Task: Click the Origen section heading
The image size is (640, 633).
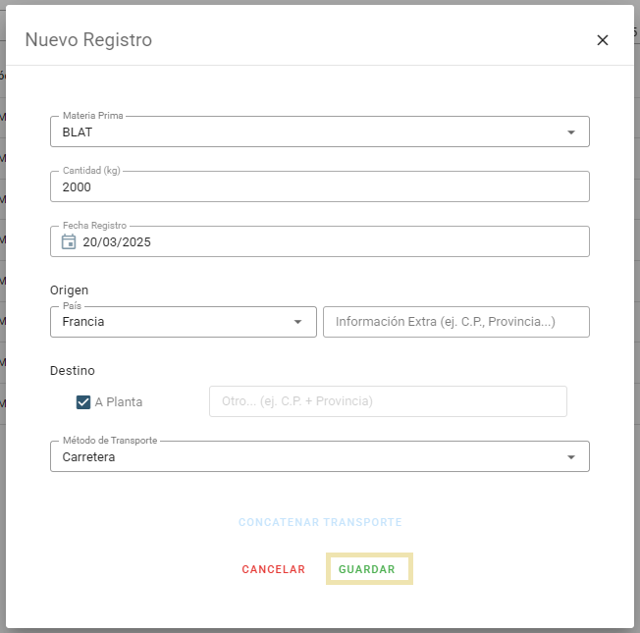Action: [x=70, y=290]
